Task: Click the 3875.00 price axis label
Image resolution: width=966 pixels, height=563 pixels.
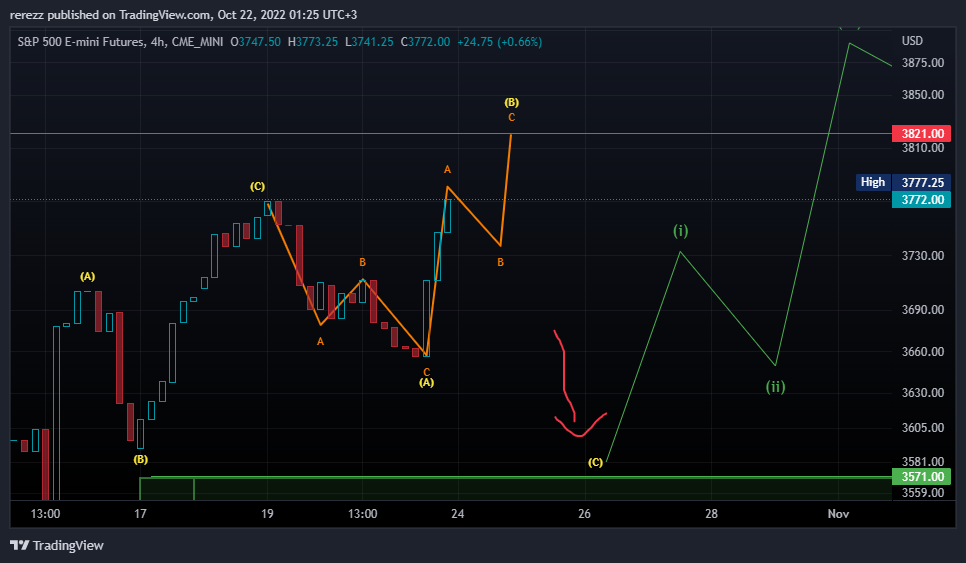Action: pos(923,63)
